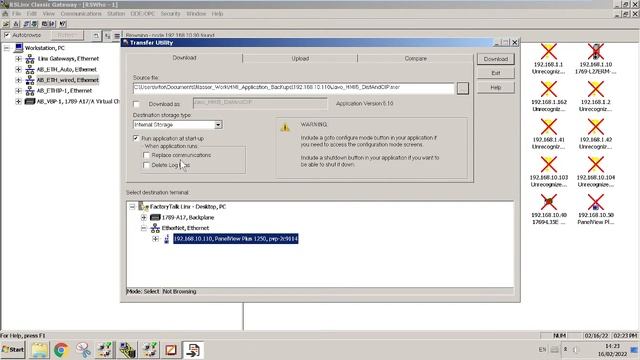Click the 192.168.10.40 1769-L33E device icon

click(x=548, y=202)
